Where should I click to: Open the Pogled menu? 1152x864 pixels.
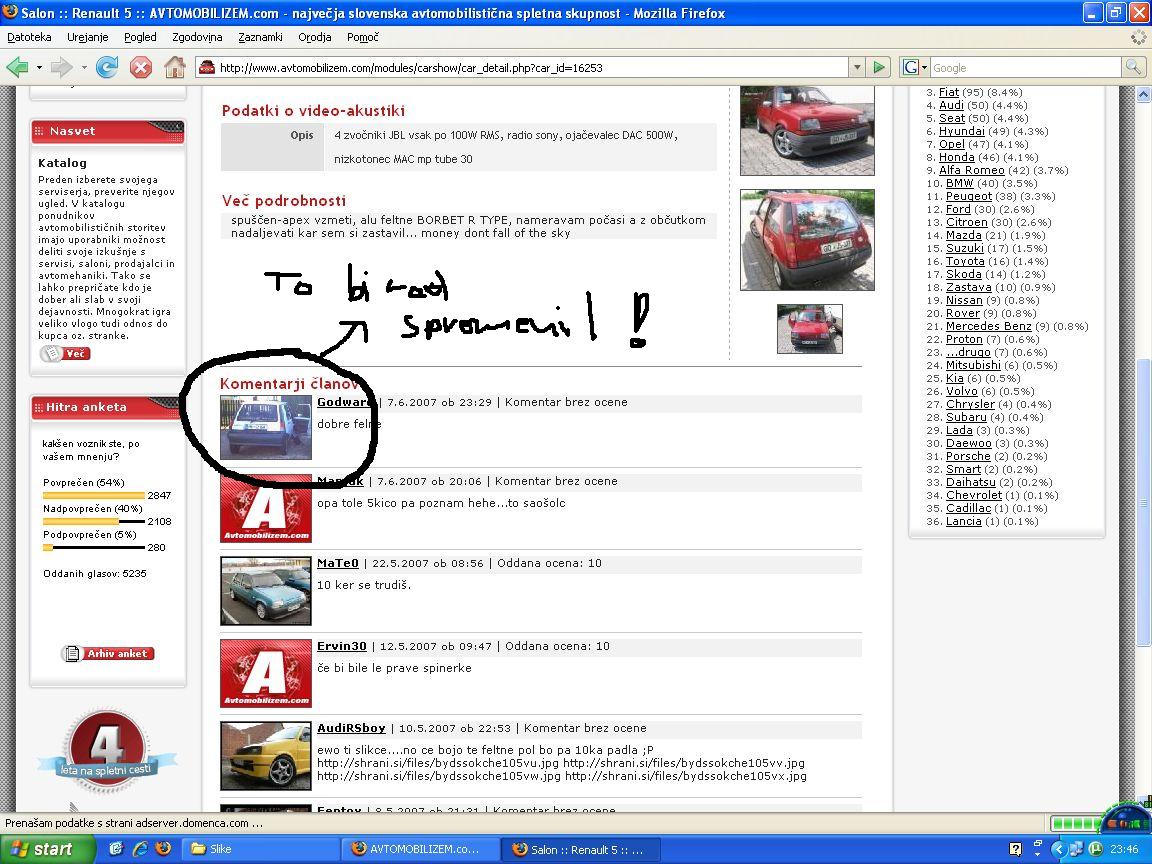(x=140, y=37)
